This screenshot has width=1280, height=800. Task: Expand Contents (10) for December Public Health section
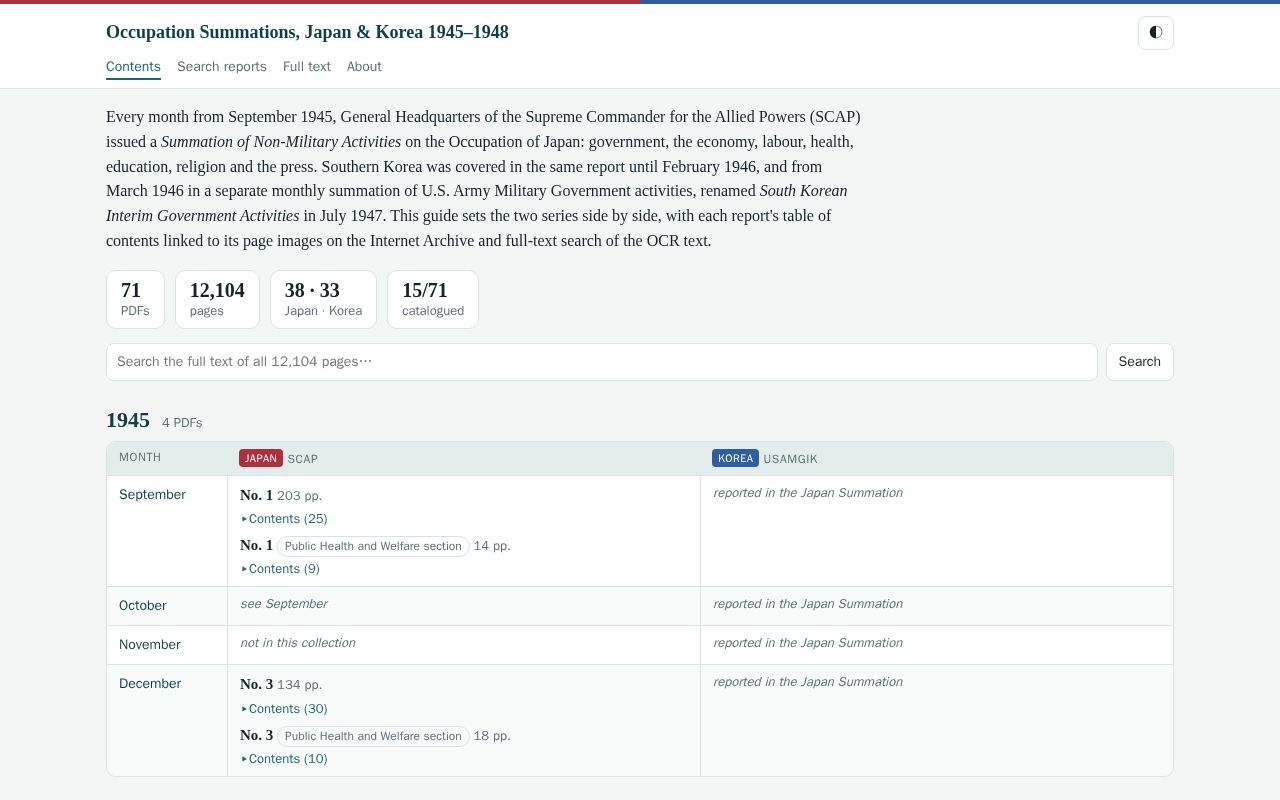coord(285,759)
